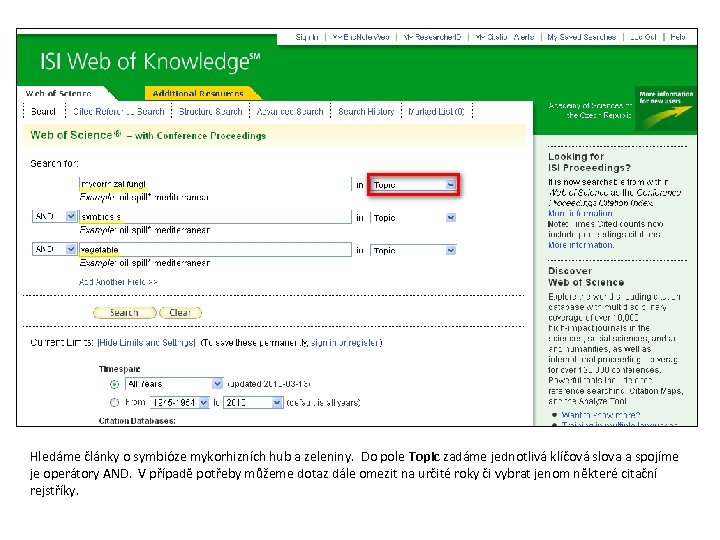Open Advanced Search

coord(290,112)
